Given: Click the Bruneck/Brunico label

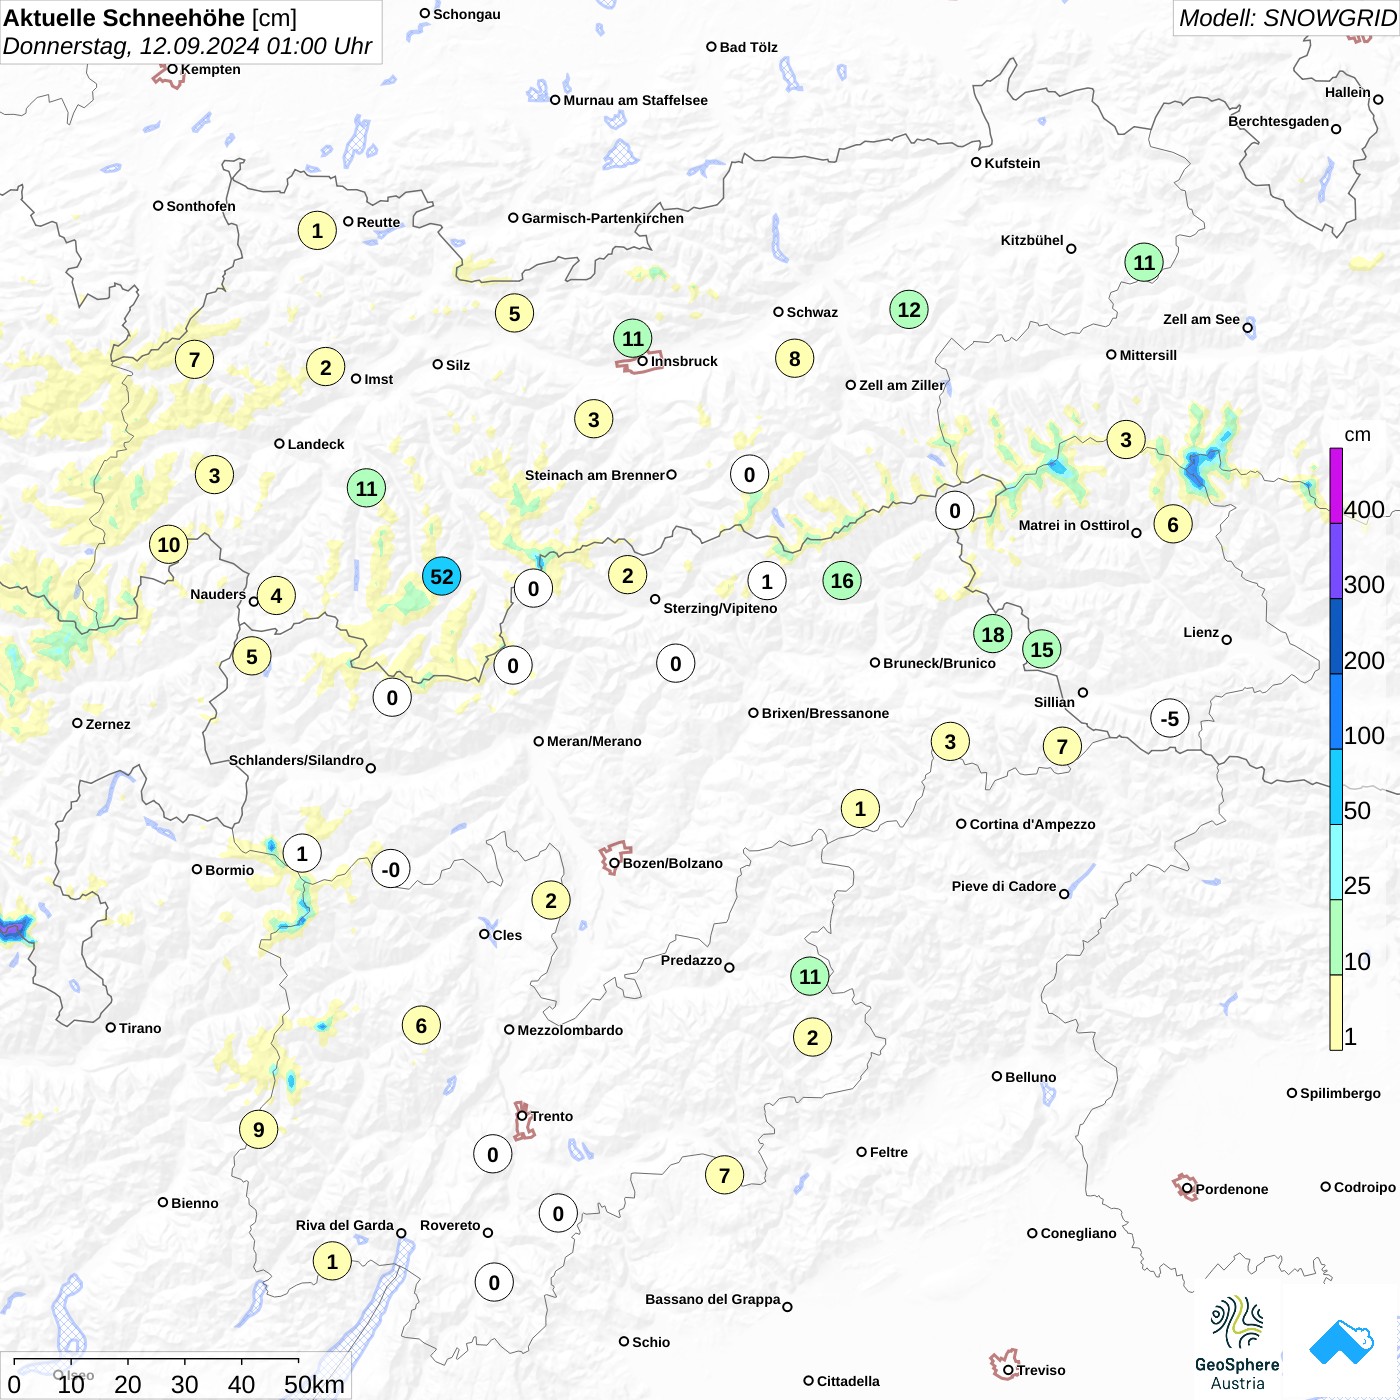Looking at the screenshot, I should 939,663.
